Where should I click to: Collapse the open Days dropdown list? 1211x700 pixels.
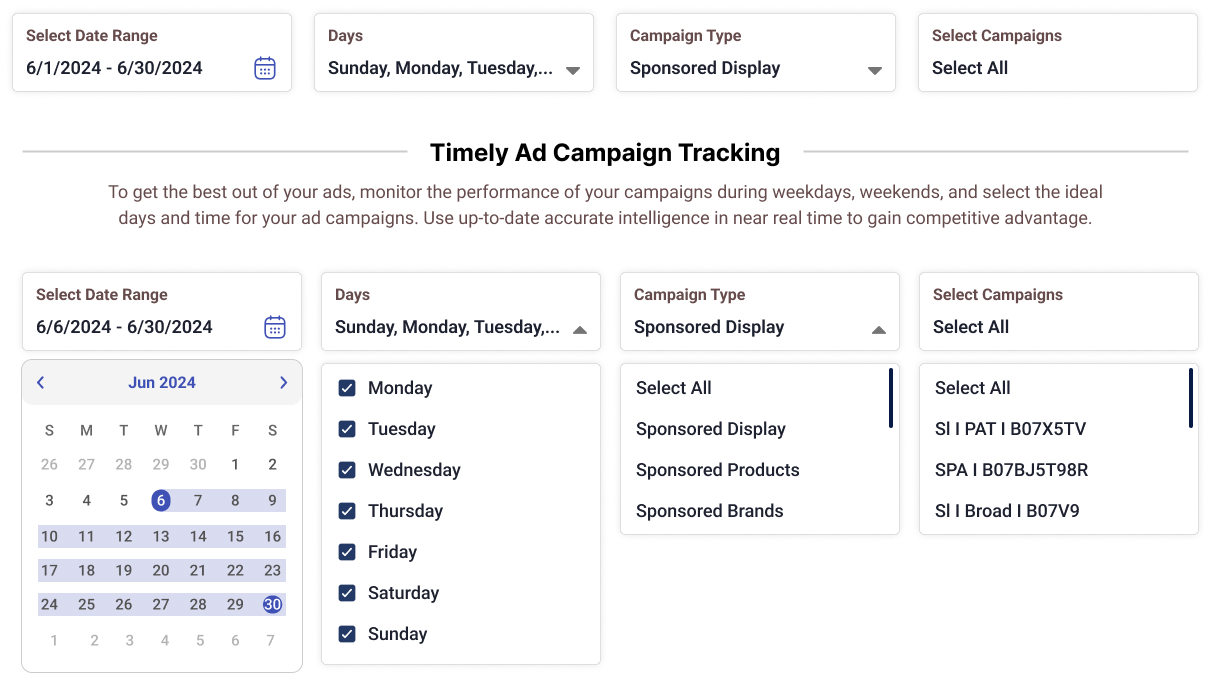(579, 330)
